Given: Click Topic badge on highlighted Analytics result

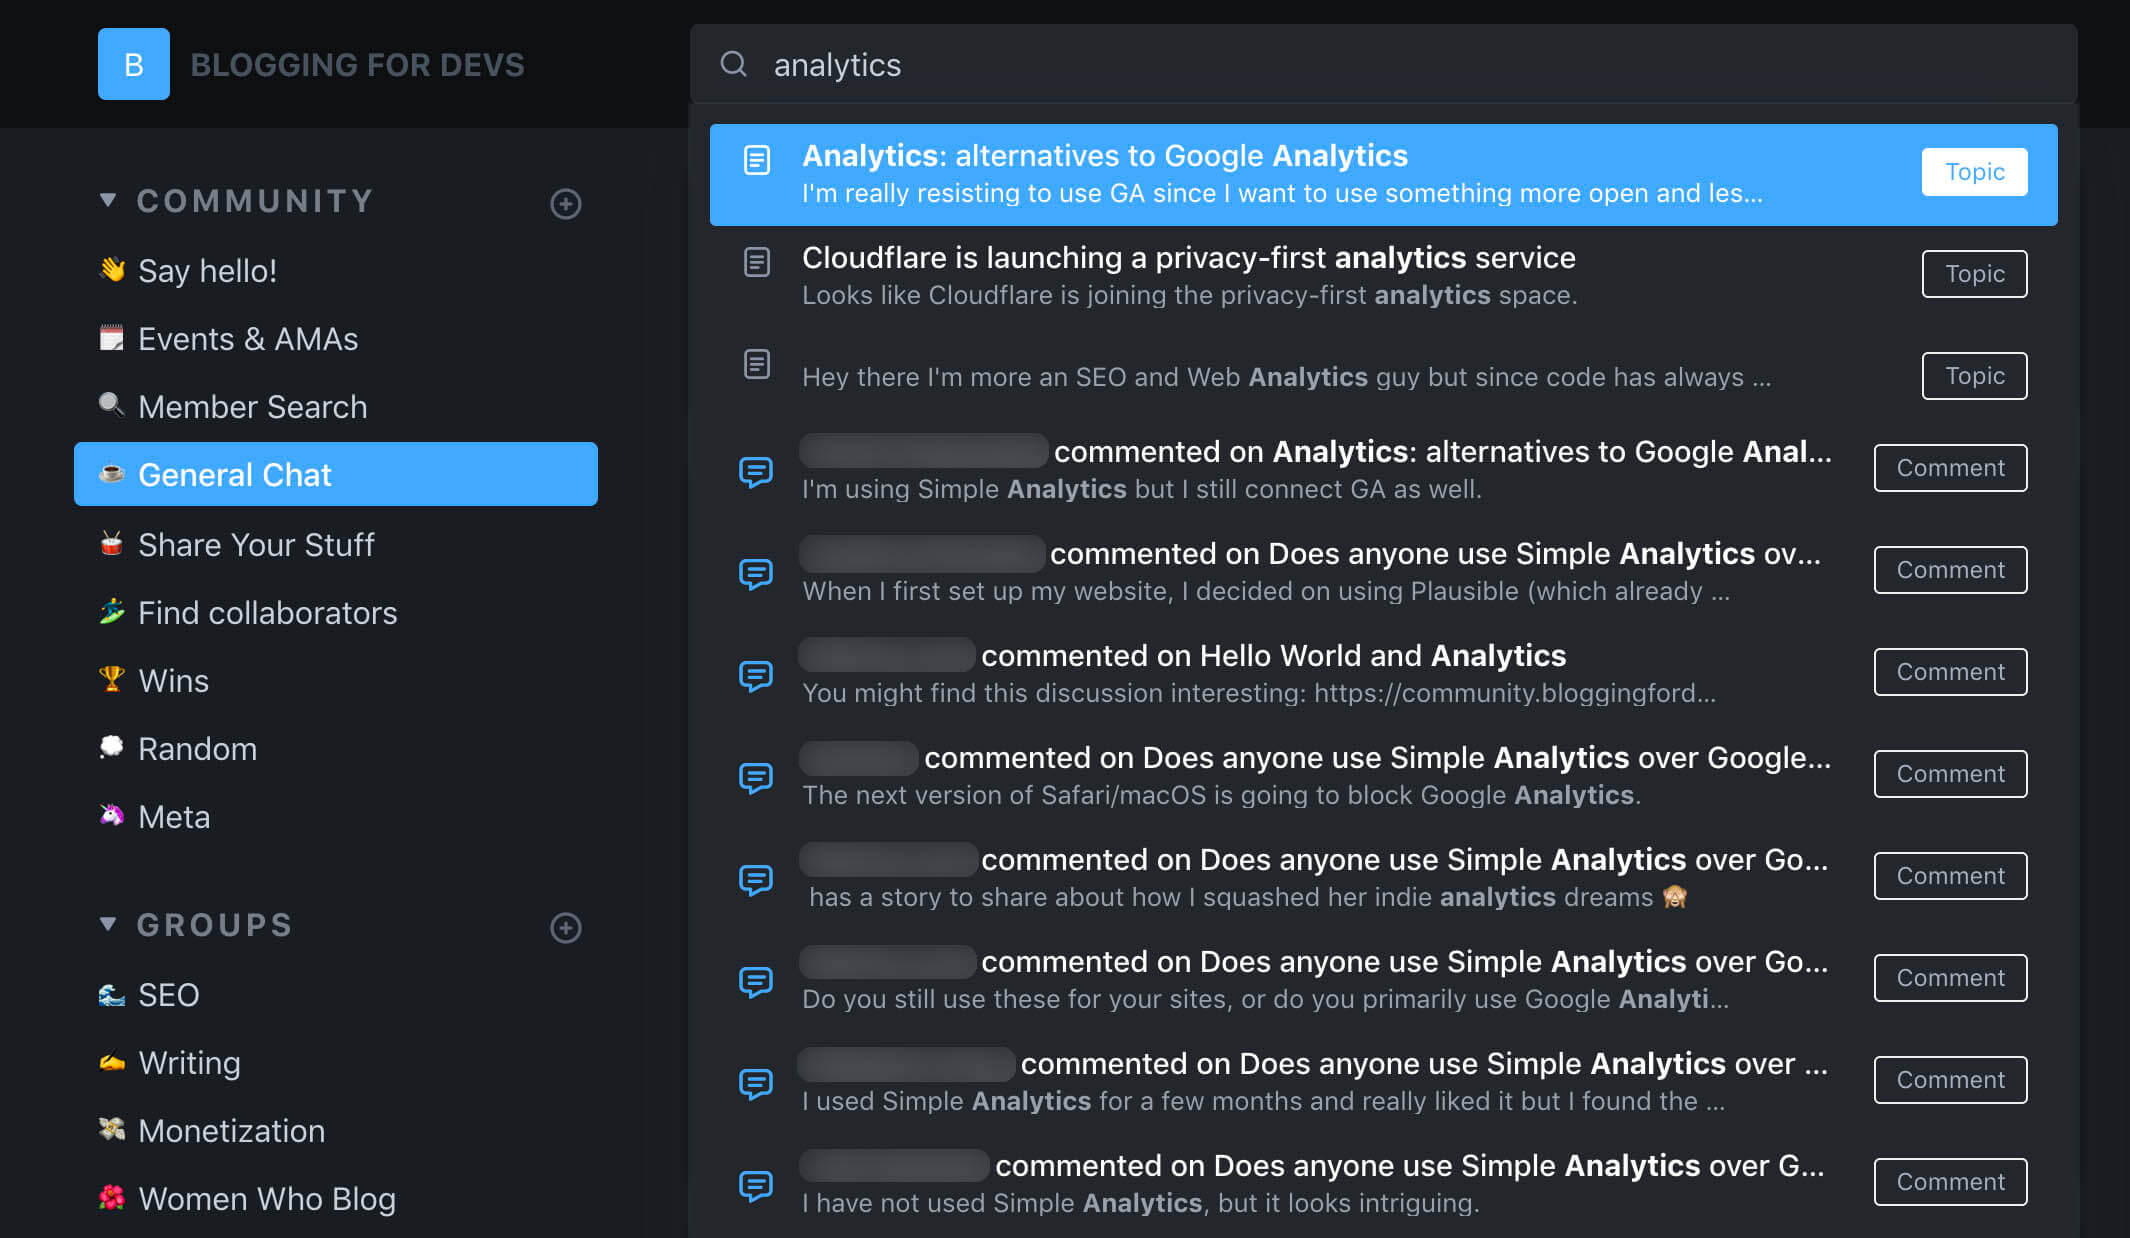Looking at the screenshot, I should coord(1974,172).
